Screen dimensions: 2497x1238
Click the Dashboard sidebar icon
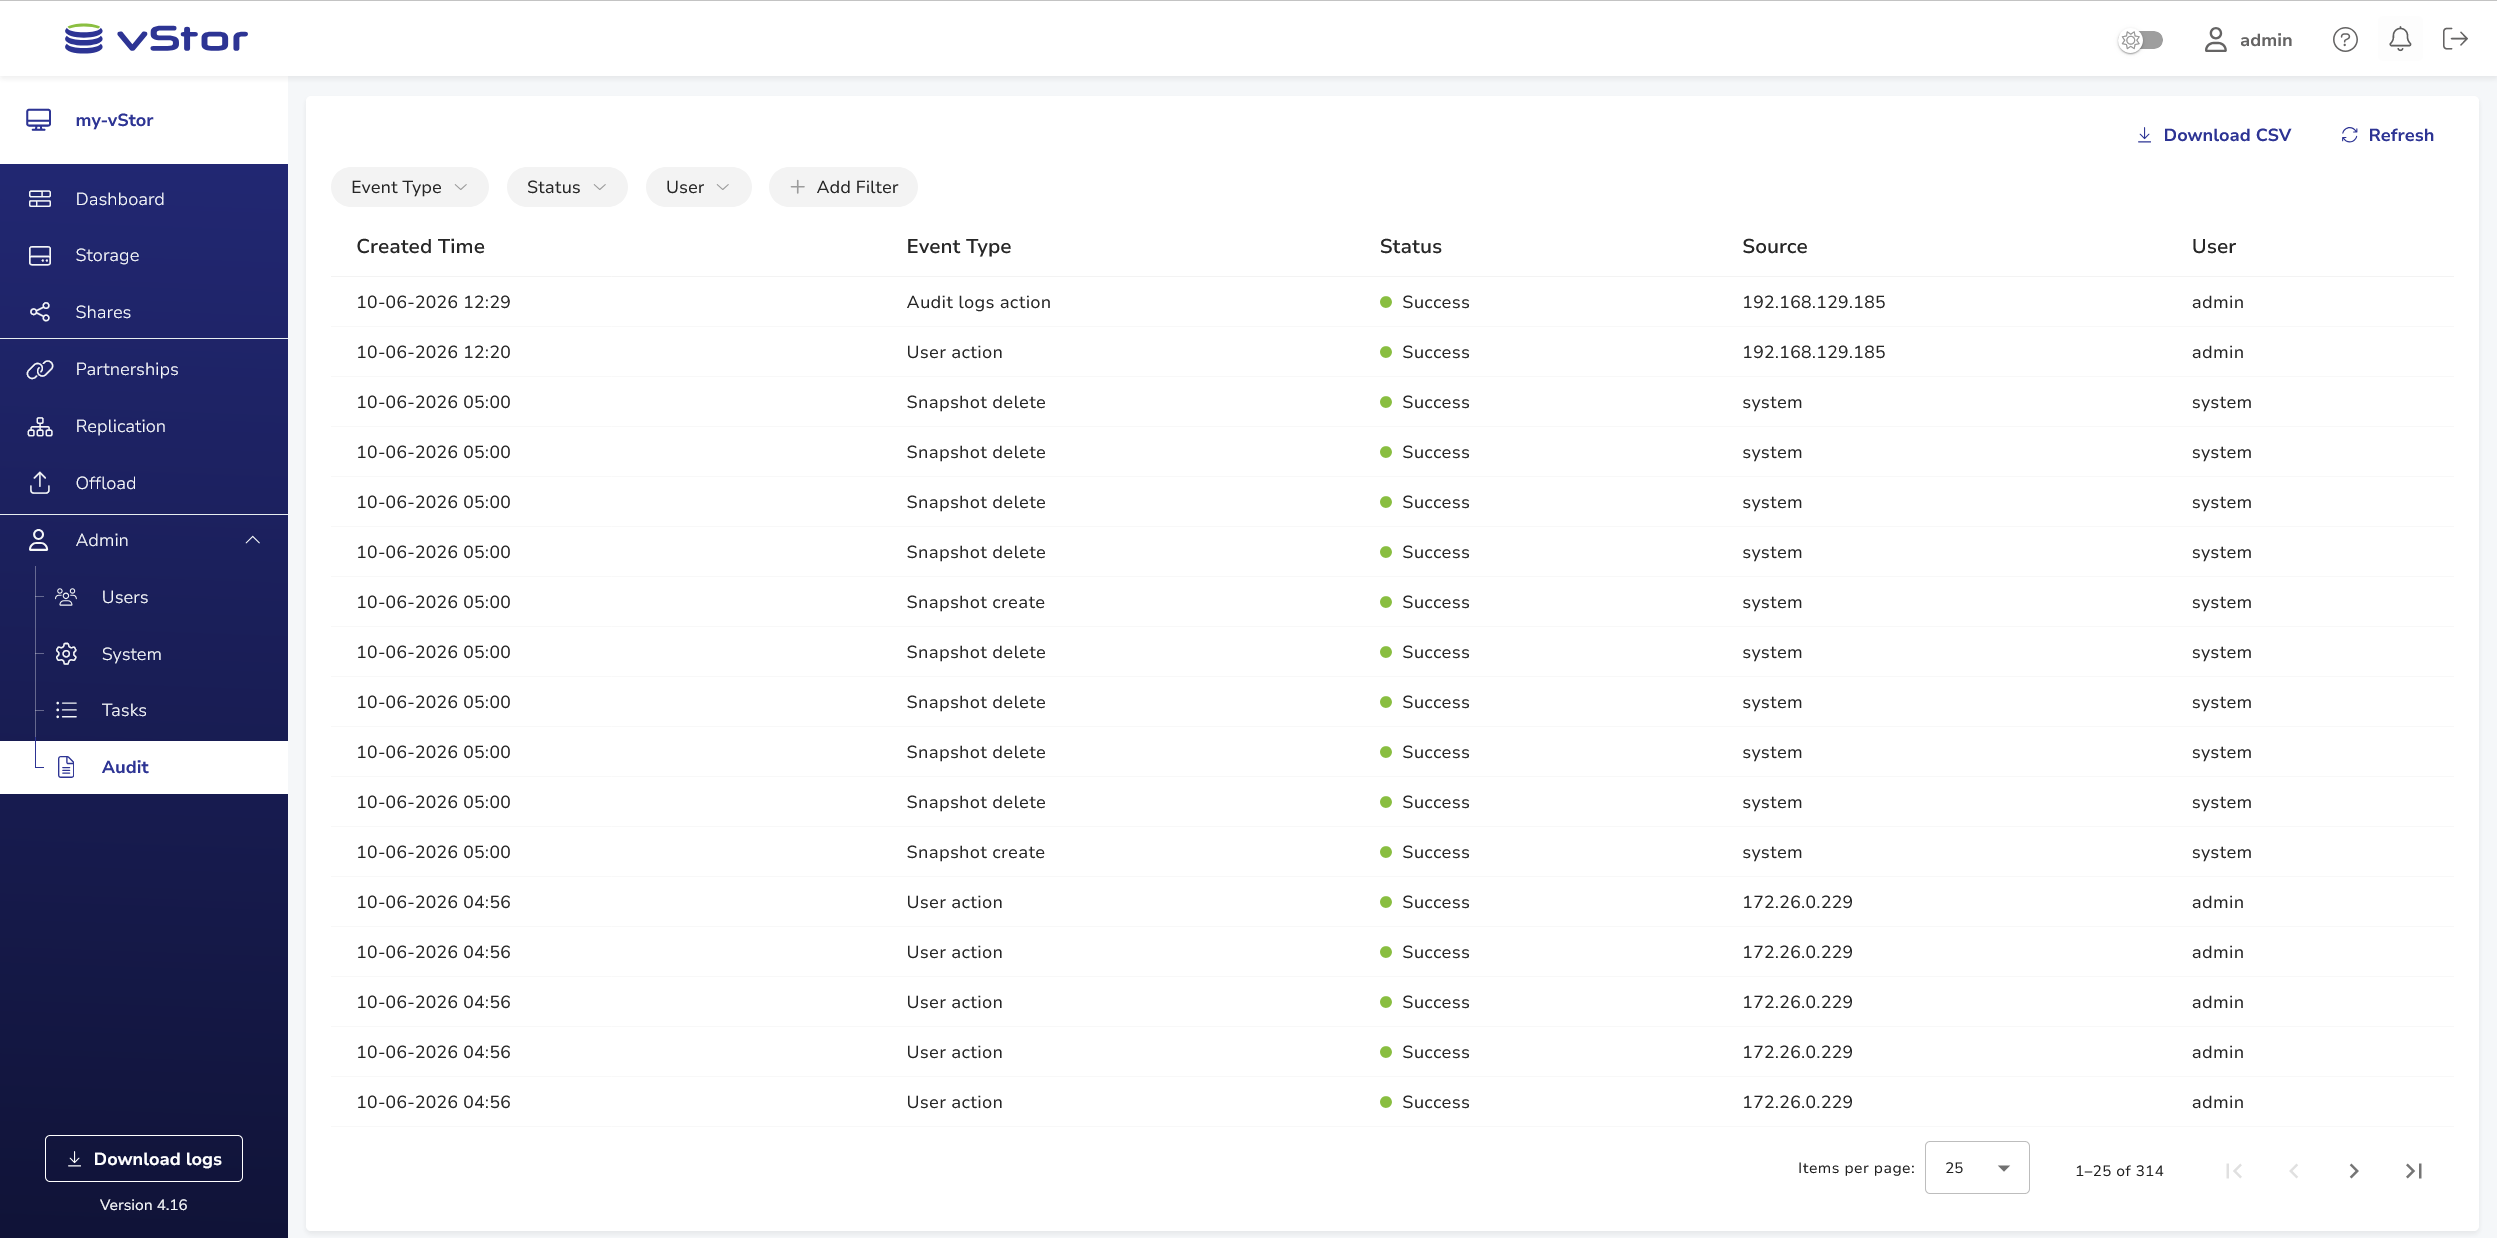pyautogui.click(x=40, y=199)
